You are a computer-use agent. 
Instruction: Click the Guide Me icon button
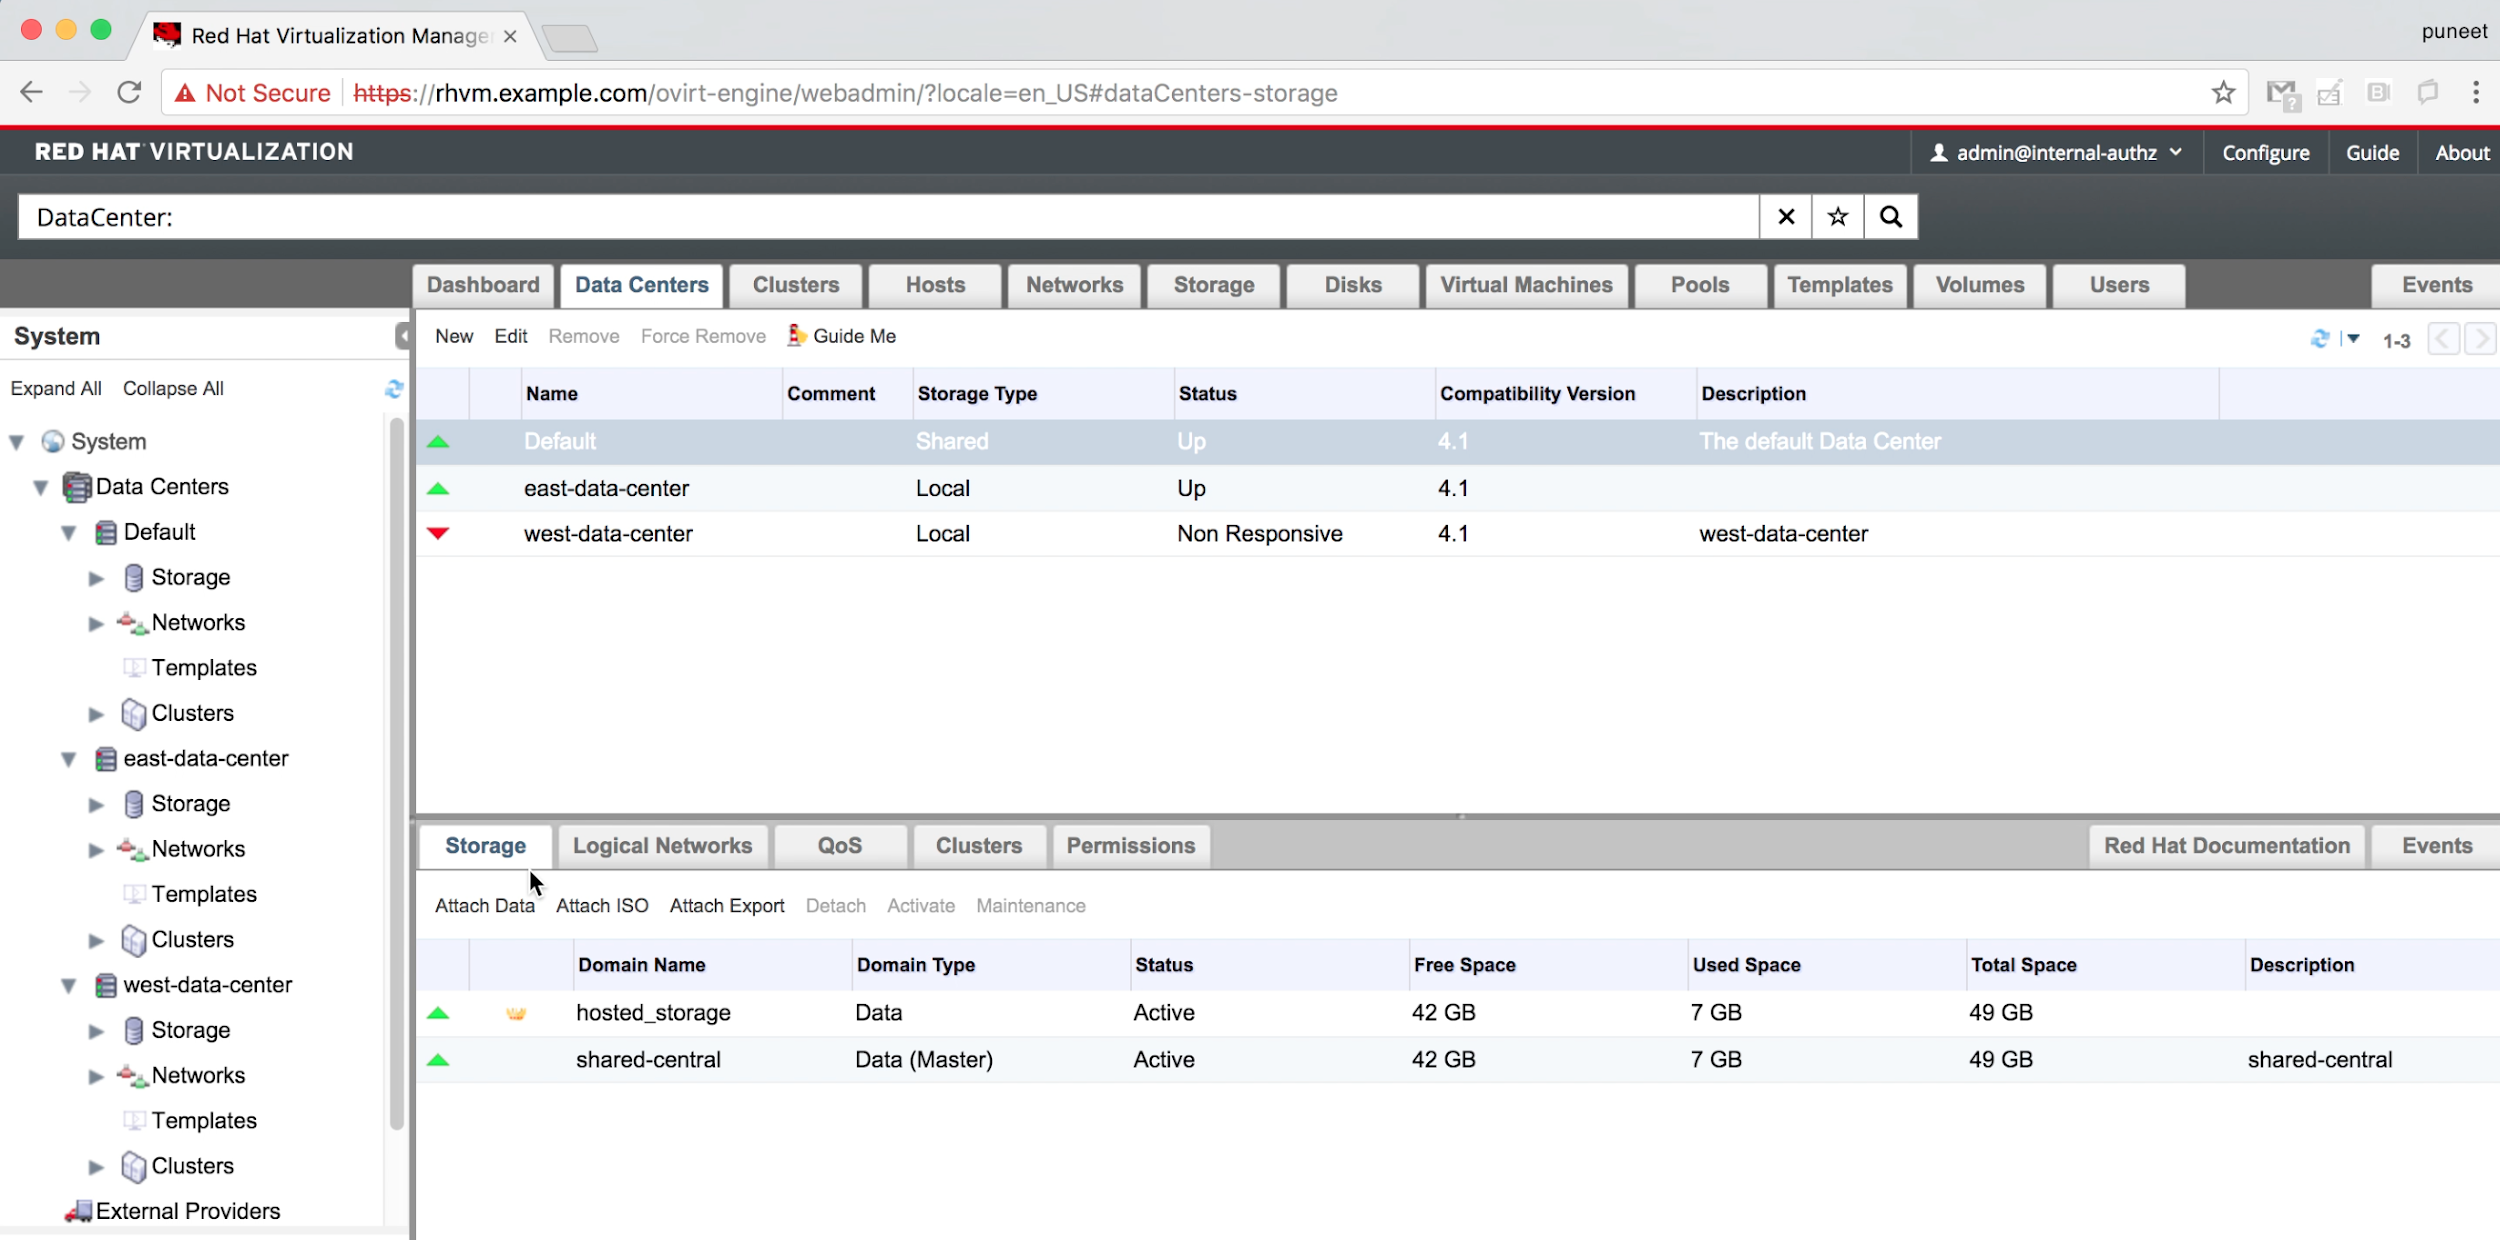(797, 336)
